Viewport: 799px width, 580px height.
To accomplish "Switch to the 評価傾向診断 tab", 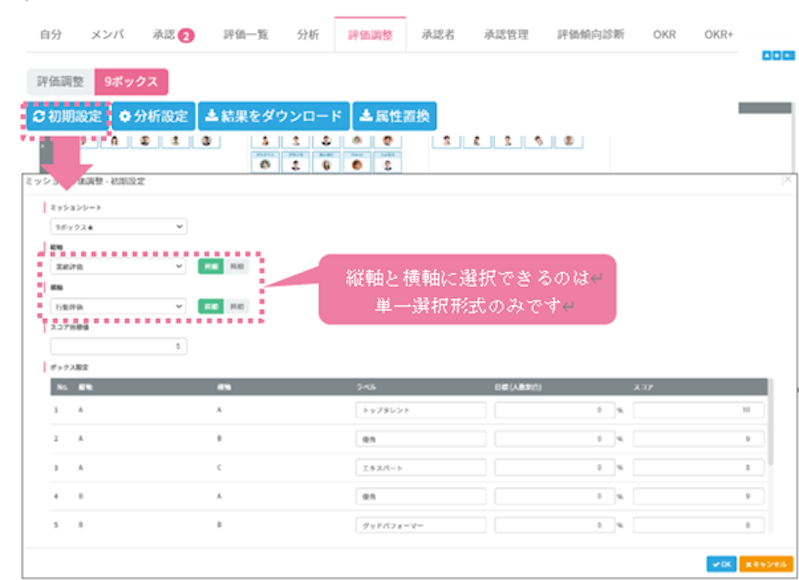I will (x=590, y=34).
